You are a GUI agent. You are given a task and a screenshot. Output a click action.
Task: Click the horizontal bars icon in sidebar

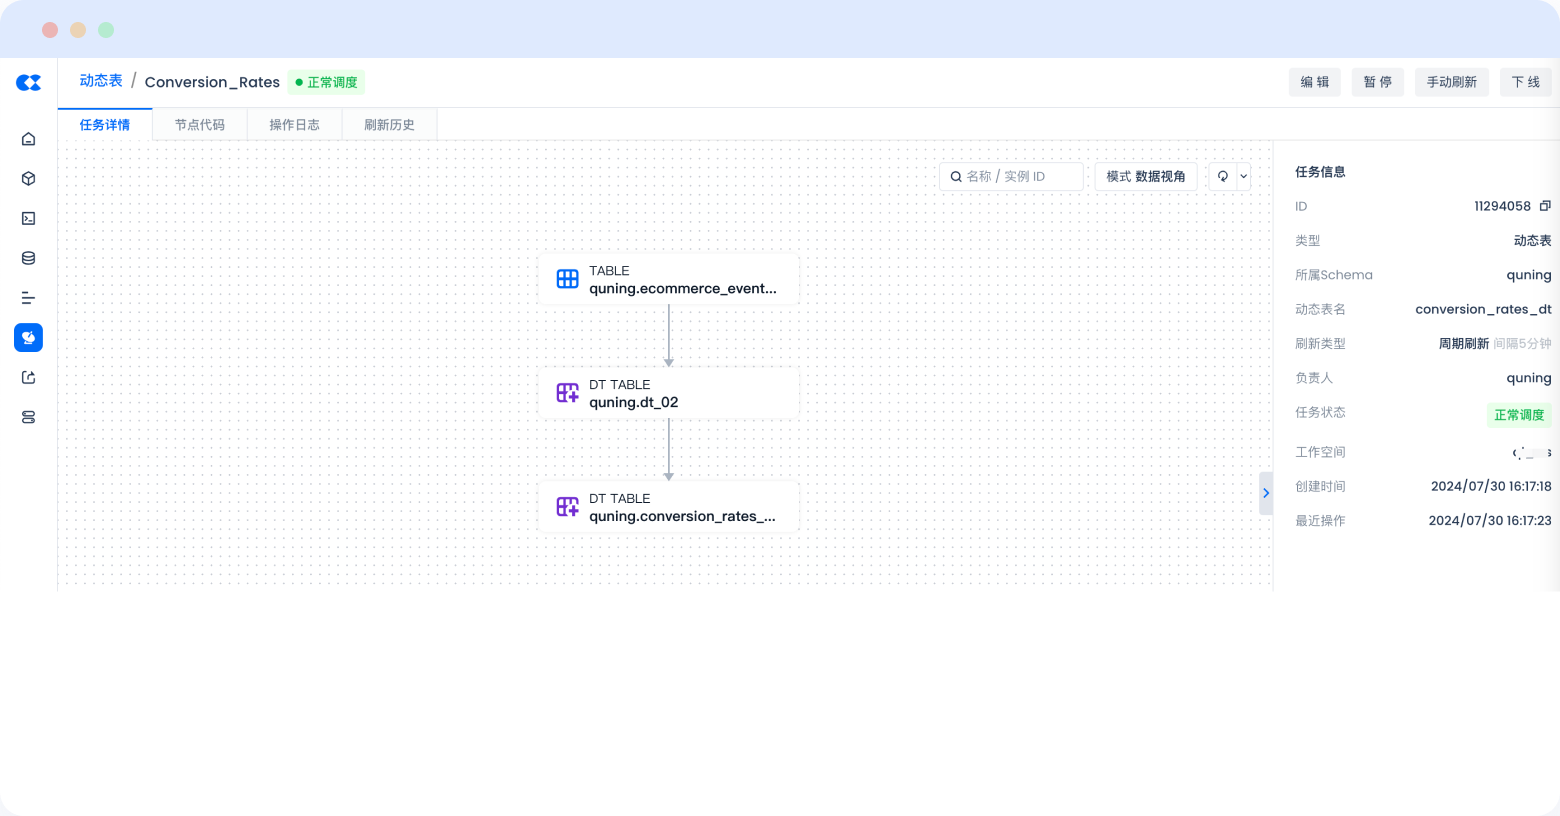28,298
